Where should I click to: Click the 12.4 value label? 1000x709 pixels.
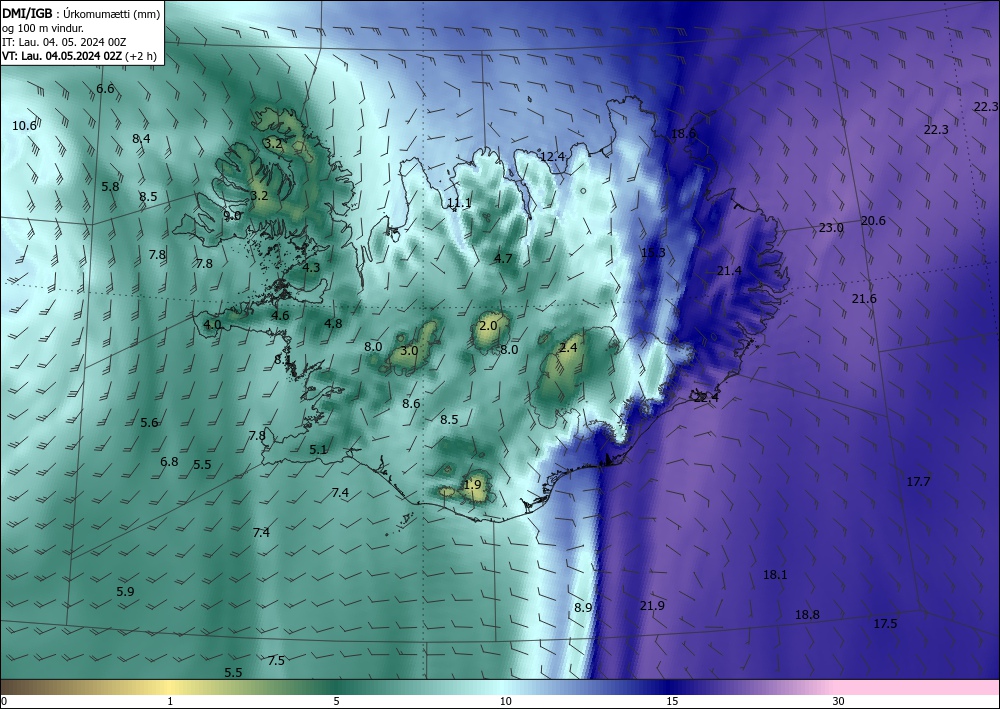pyautogui.click(x=552, y=157)
